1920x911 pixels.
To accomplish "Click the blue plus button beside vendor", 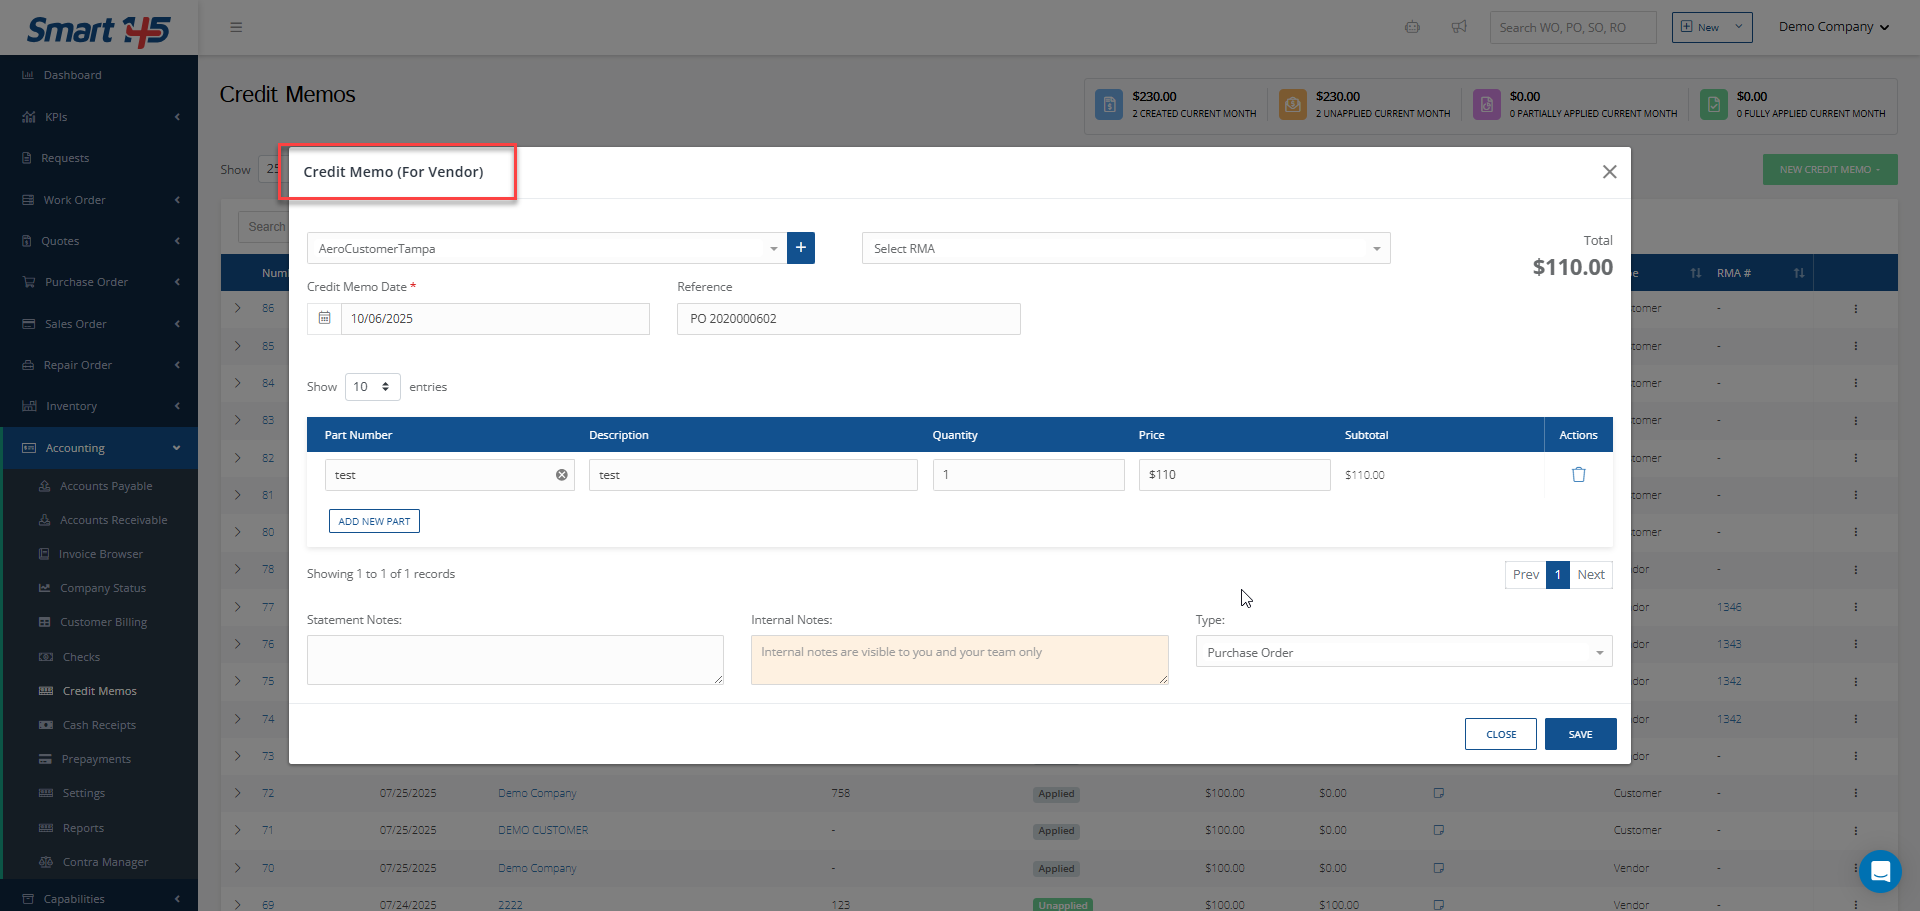I will click(x=800, y=248).
